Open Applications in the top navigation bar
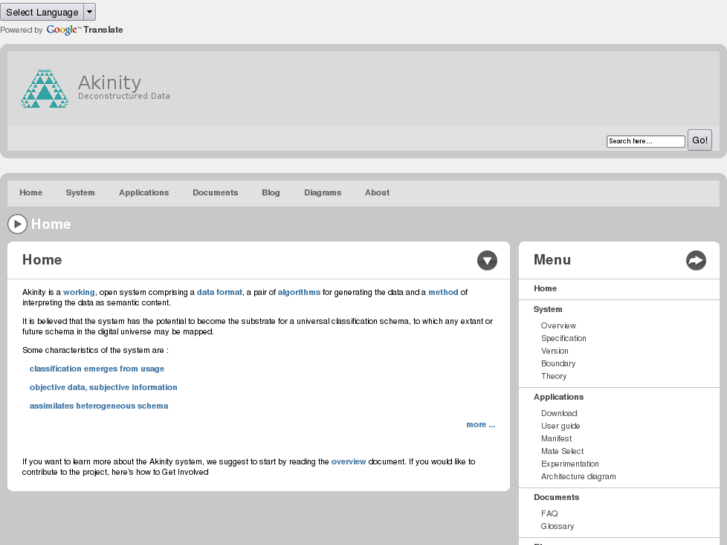 click(144, 192)
